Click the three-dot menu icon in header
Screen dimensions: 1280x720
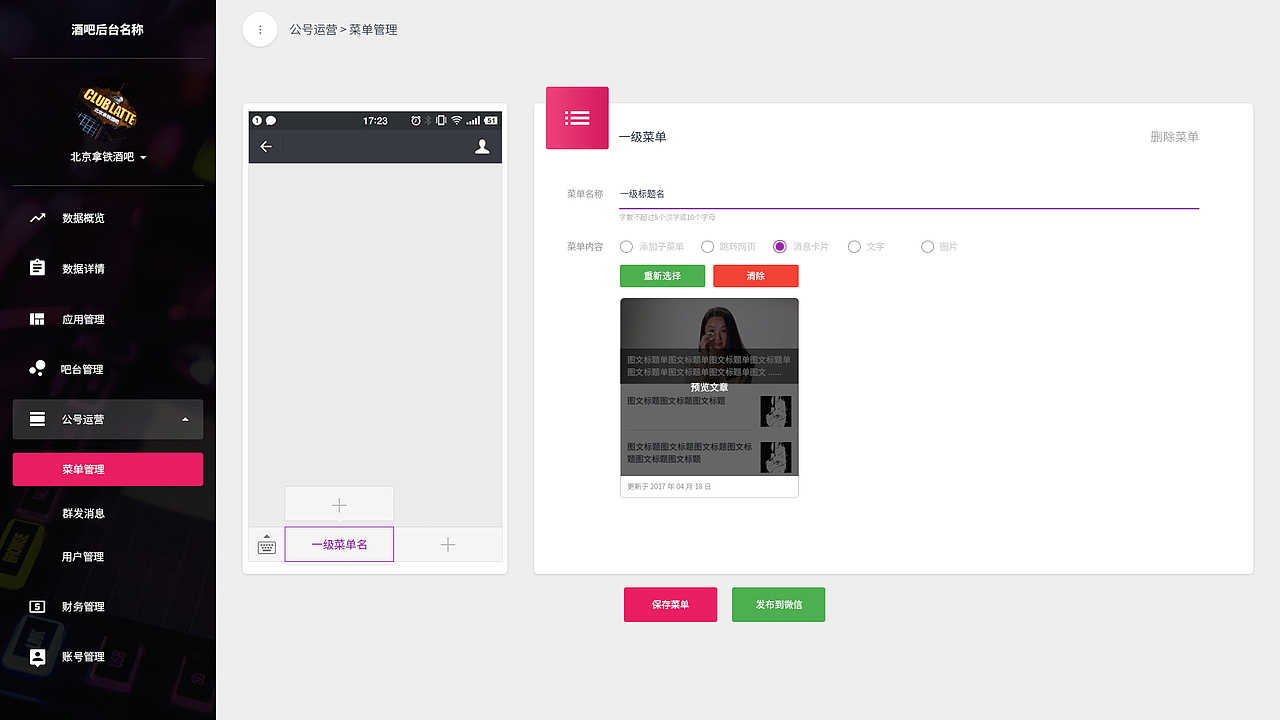pyautogui.click(x=260, y=29)
